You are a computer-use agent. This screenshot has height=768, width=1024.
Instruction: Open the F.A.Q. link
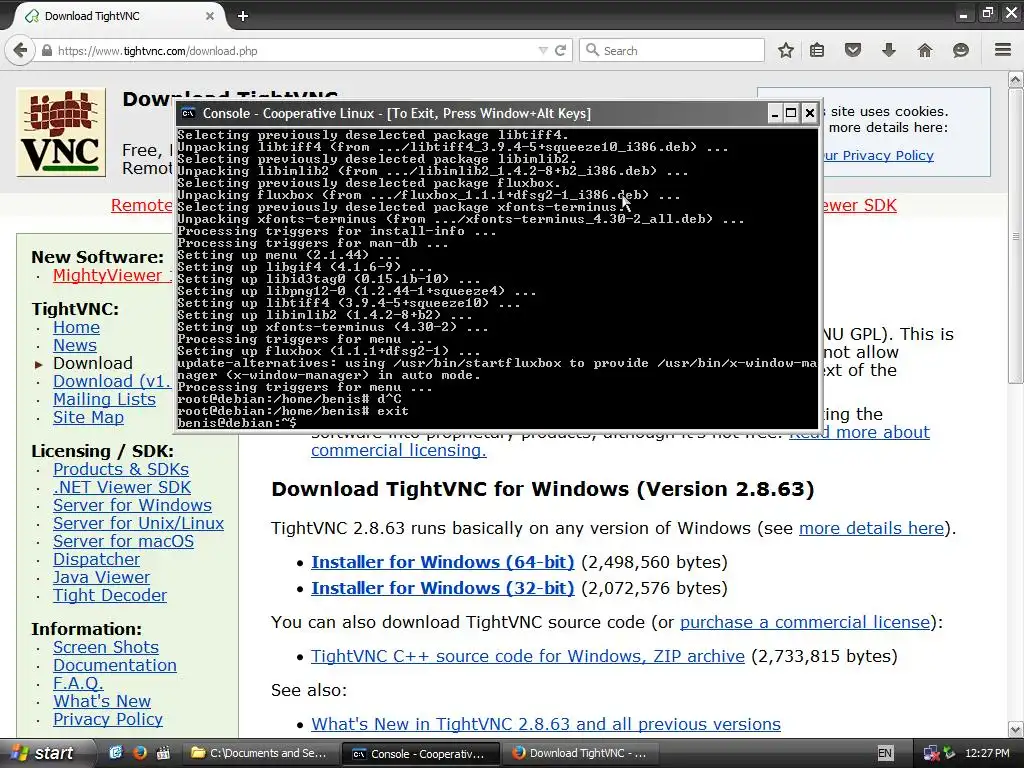[78, 683]
